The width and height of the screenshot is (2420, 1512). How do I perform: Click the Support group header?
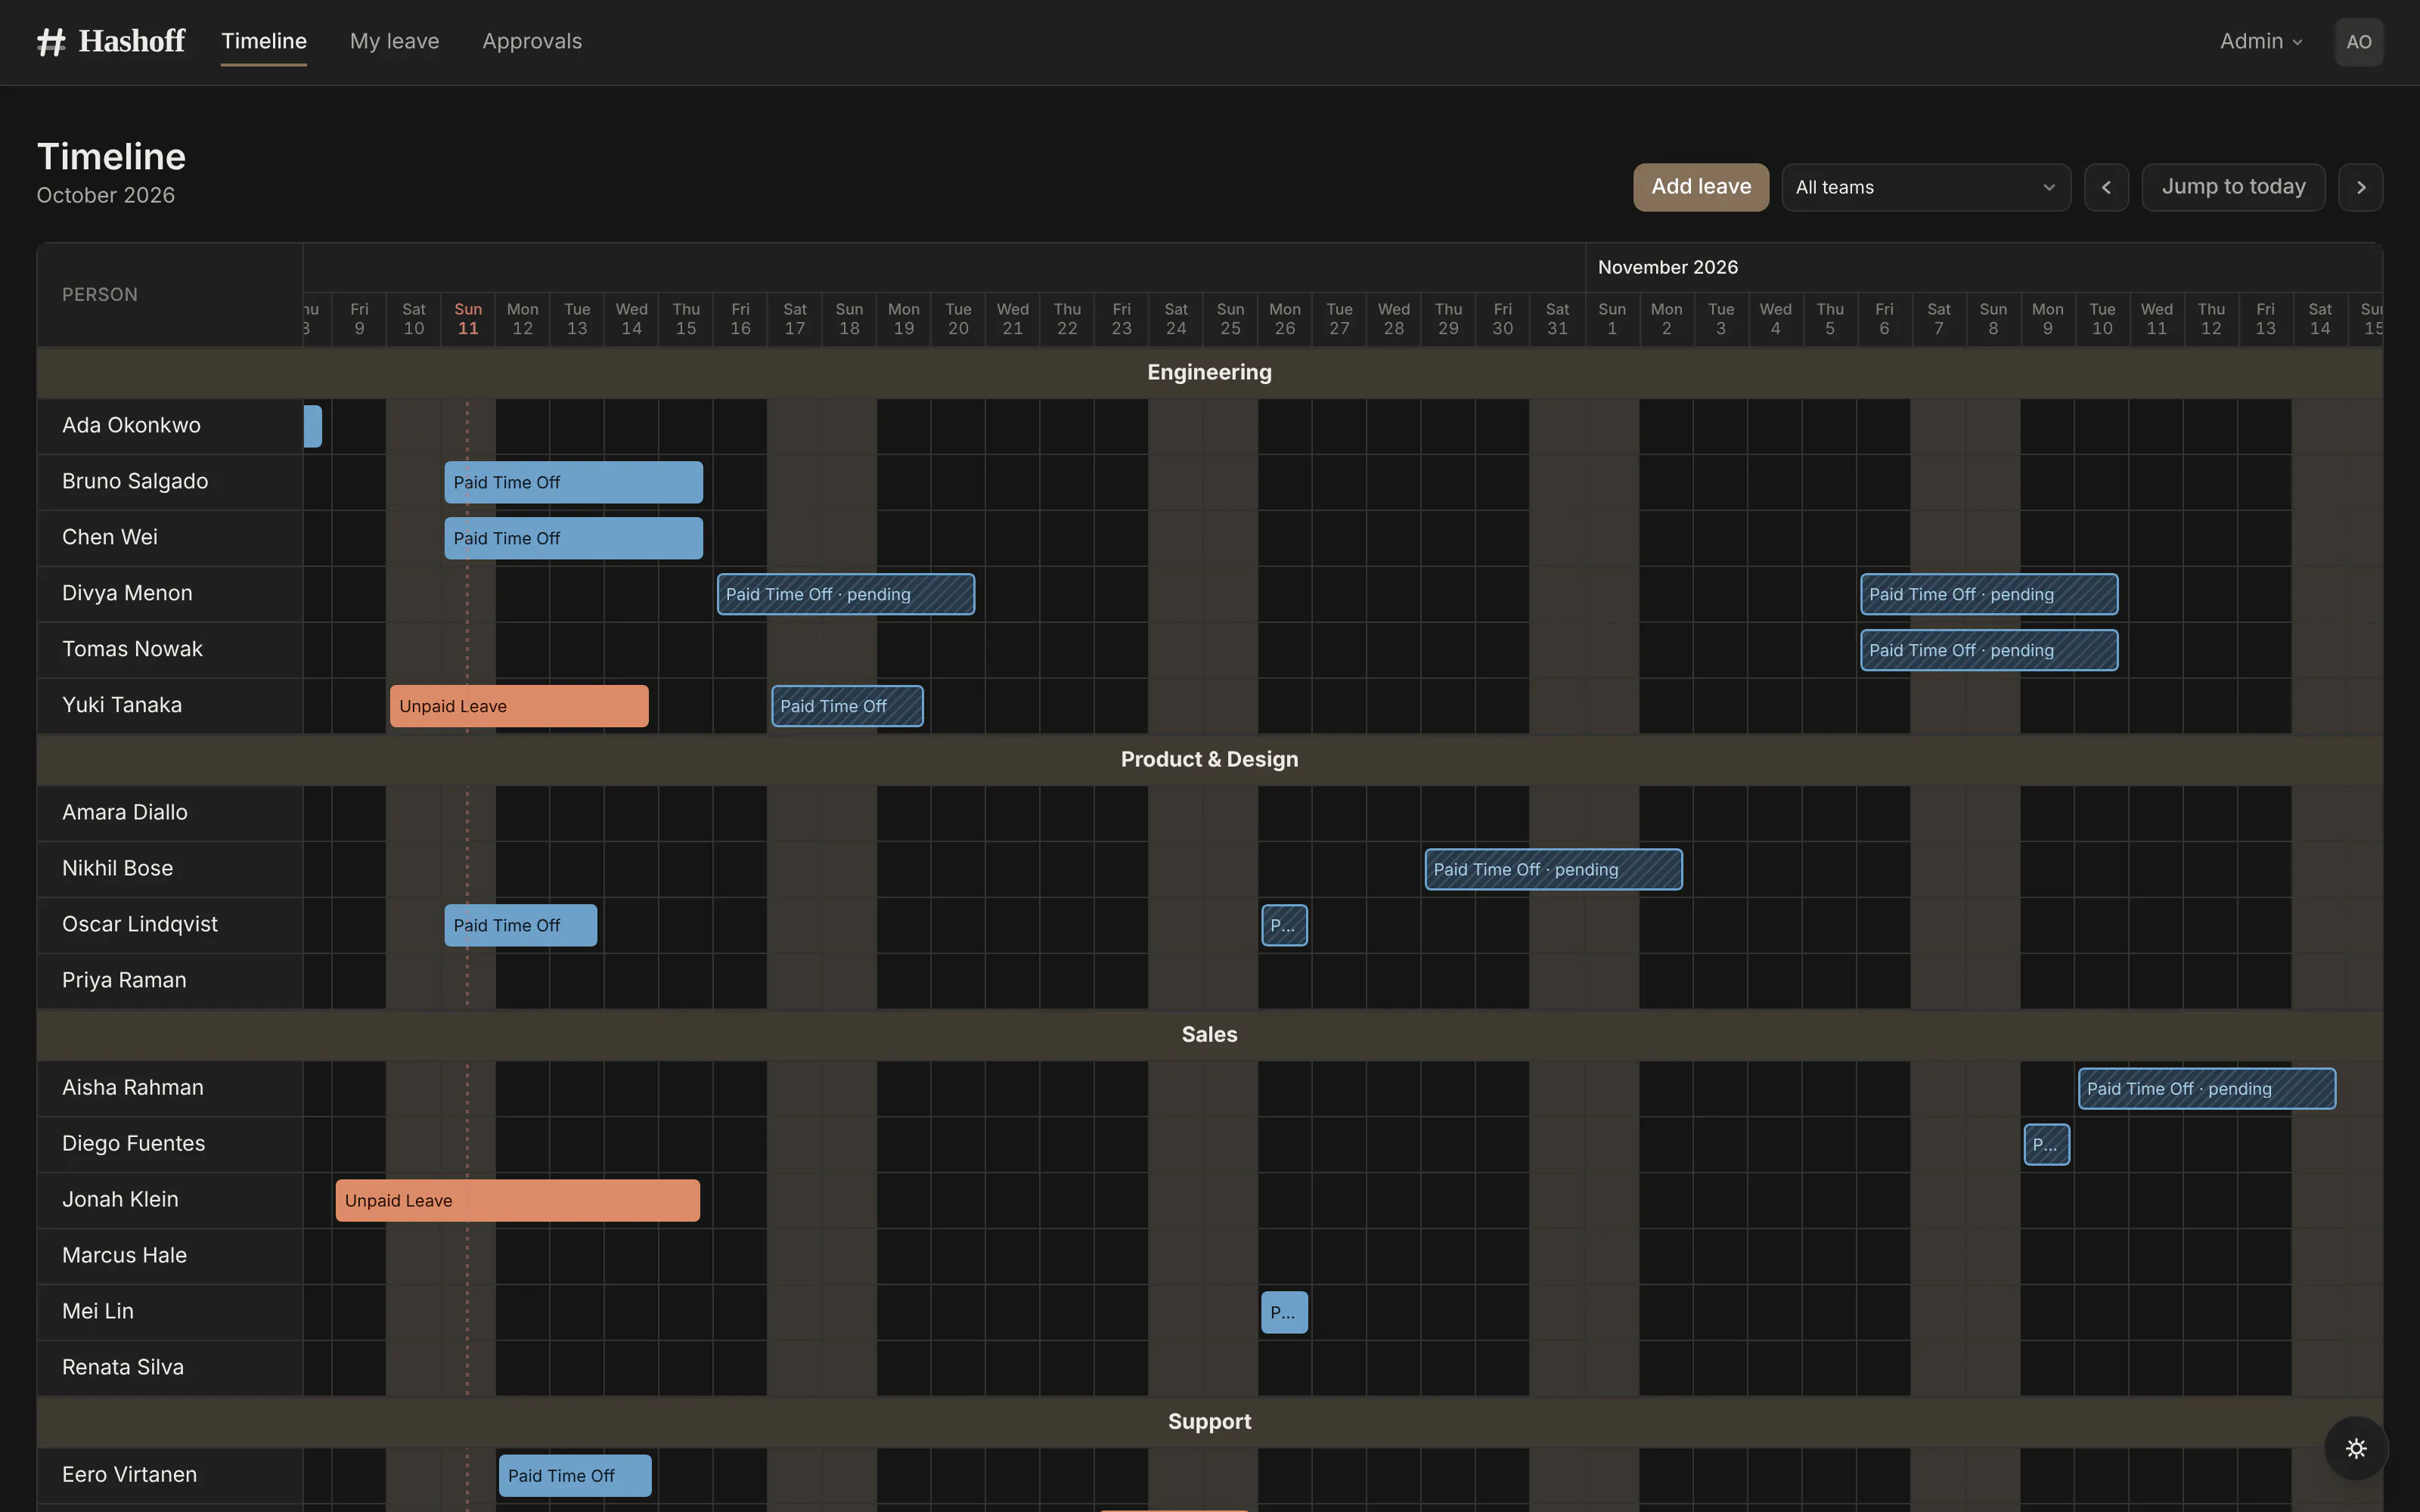click(1209, 1421)
